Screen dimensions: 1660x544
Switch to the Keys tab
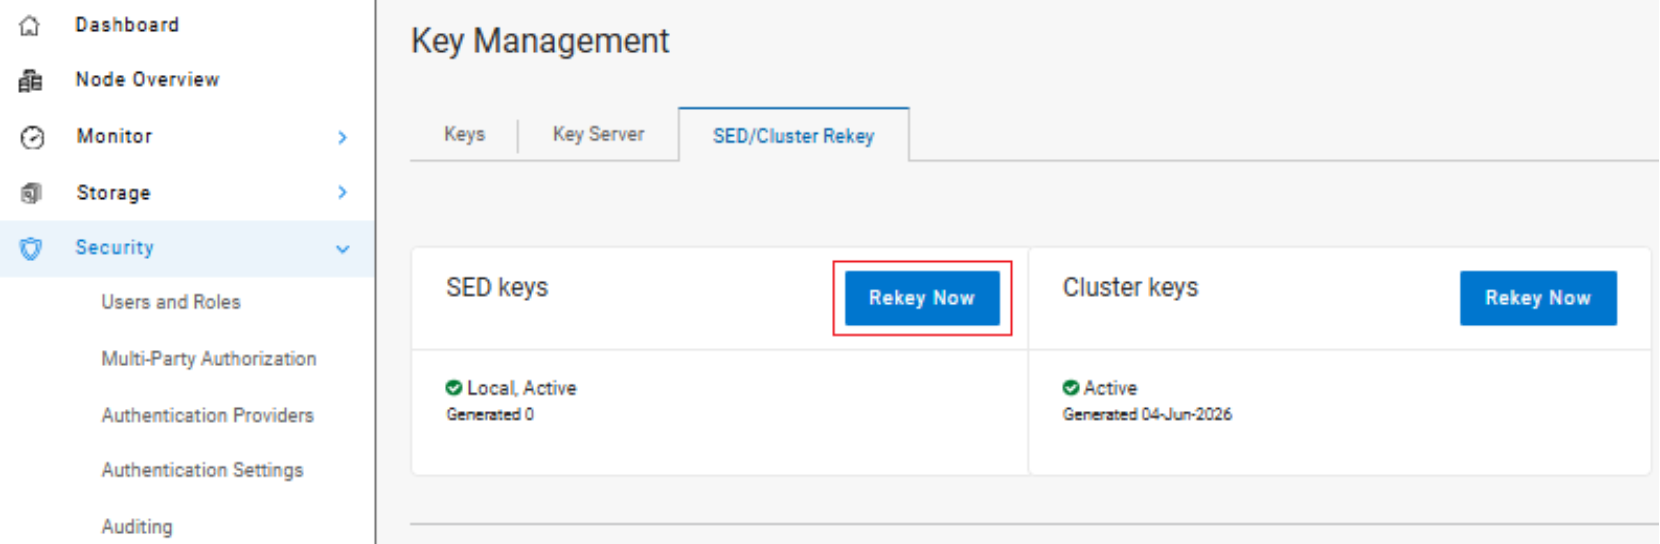point(464,134)
